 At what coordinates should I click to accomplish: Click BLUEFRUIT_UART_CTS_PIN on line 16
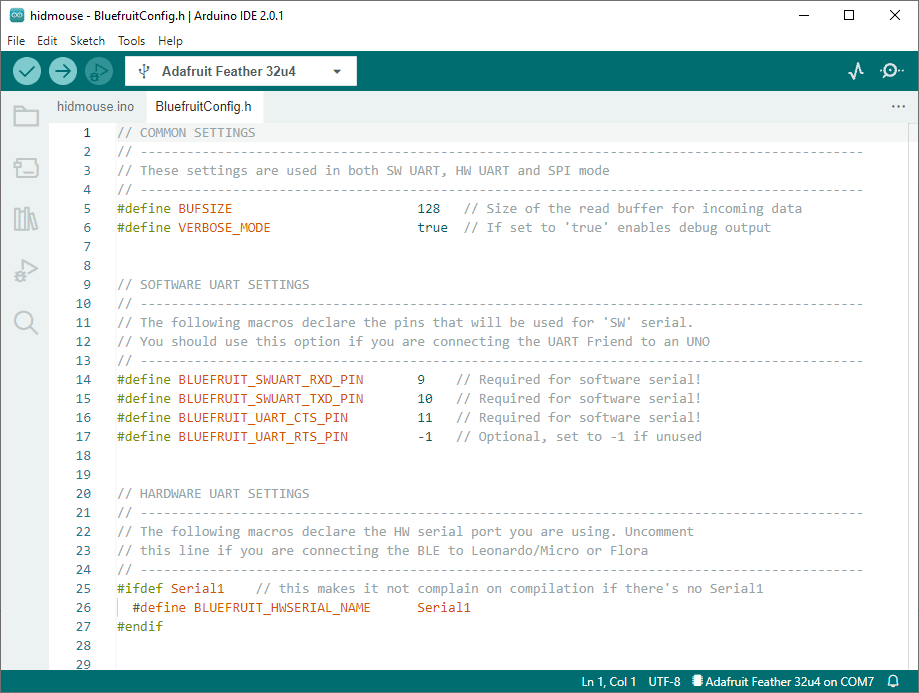click(x=263, y=417)
